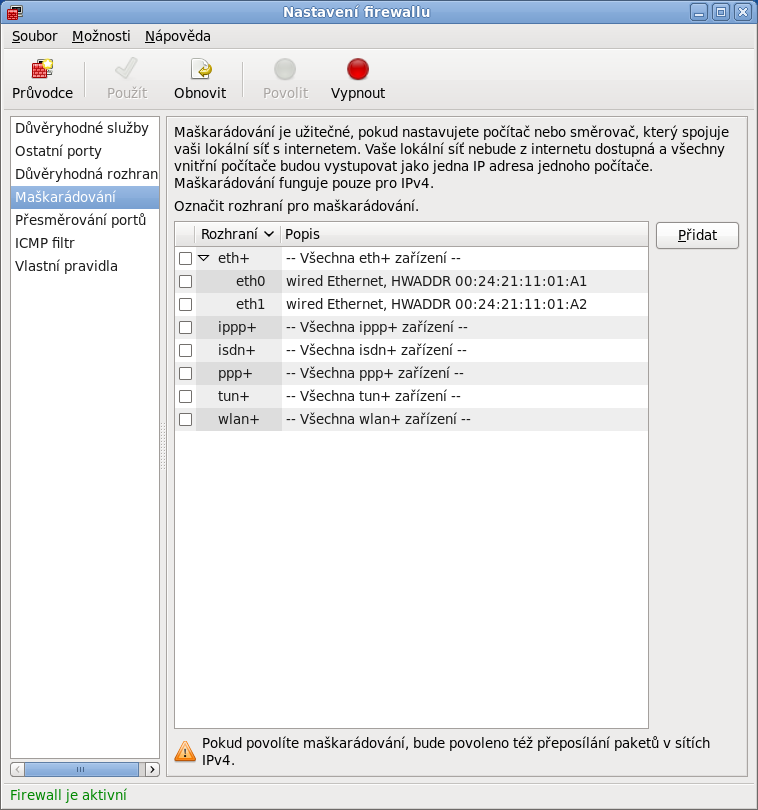Click the Popis column header

coord(464,235)
